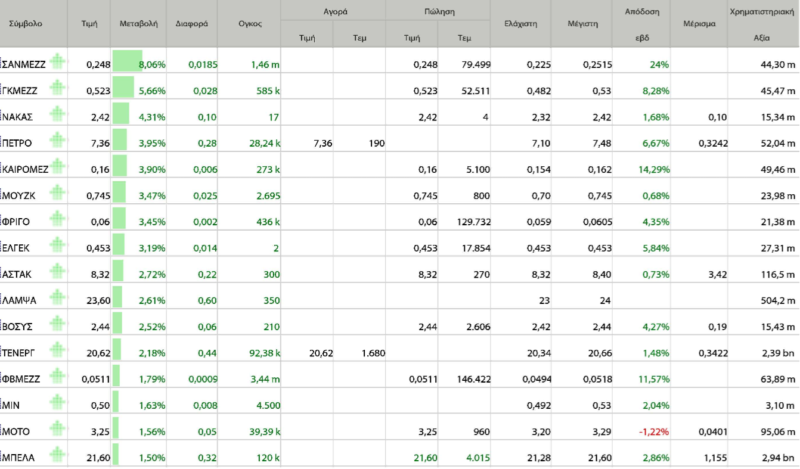Select the Μέρισμα column header
This screenshot has width=800, height=469.
(696, 21)
